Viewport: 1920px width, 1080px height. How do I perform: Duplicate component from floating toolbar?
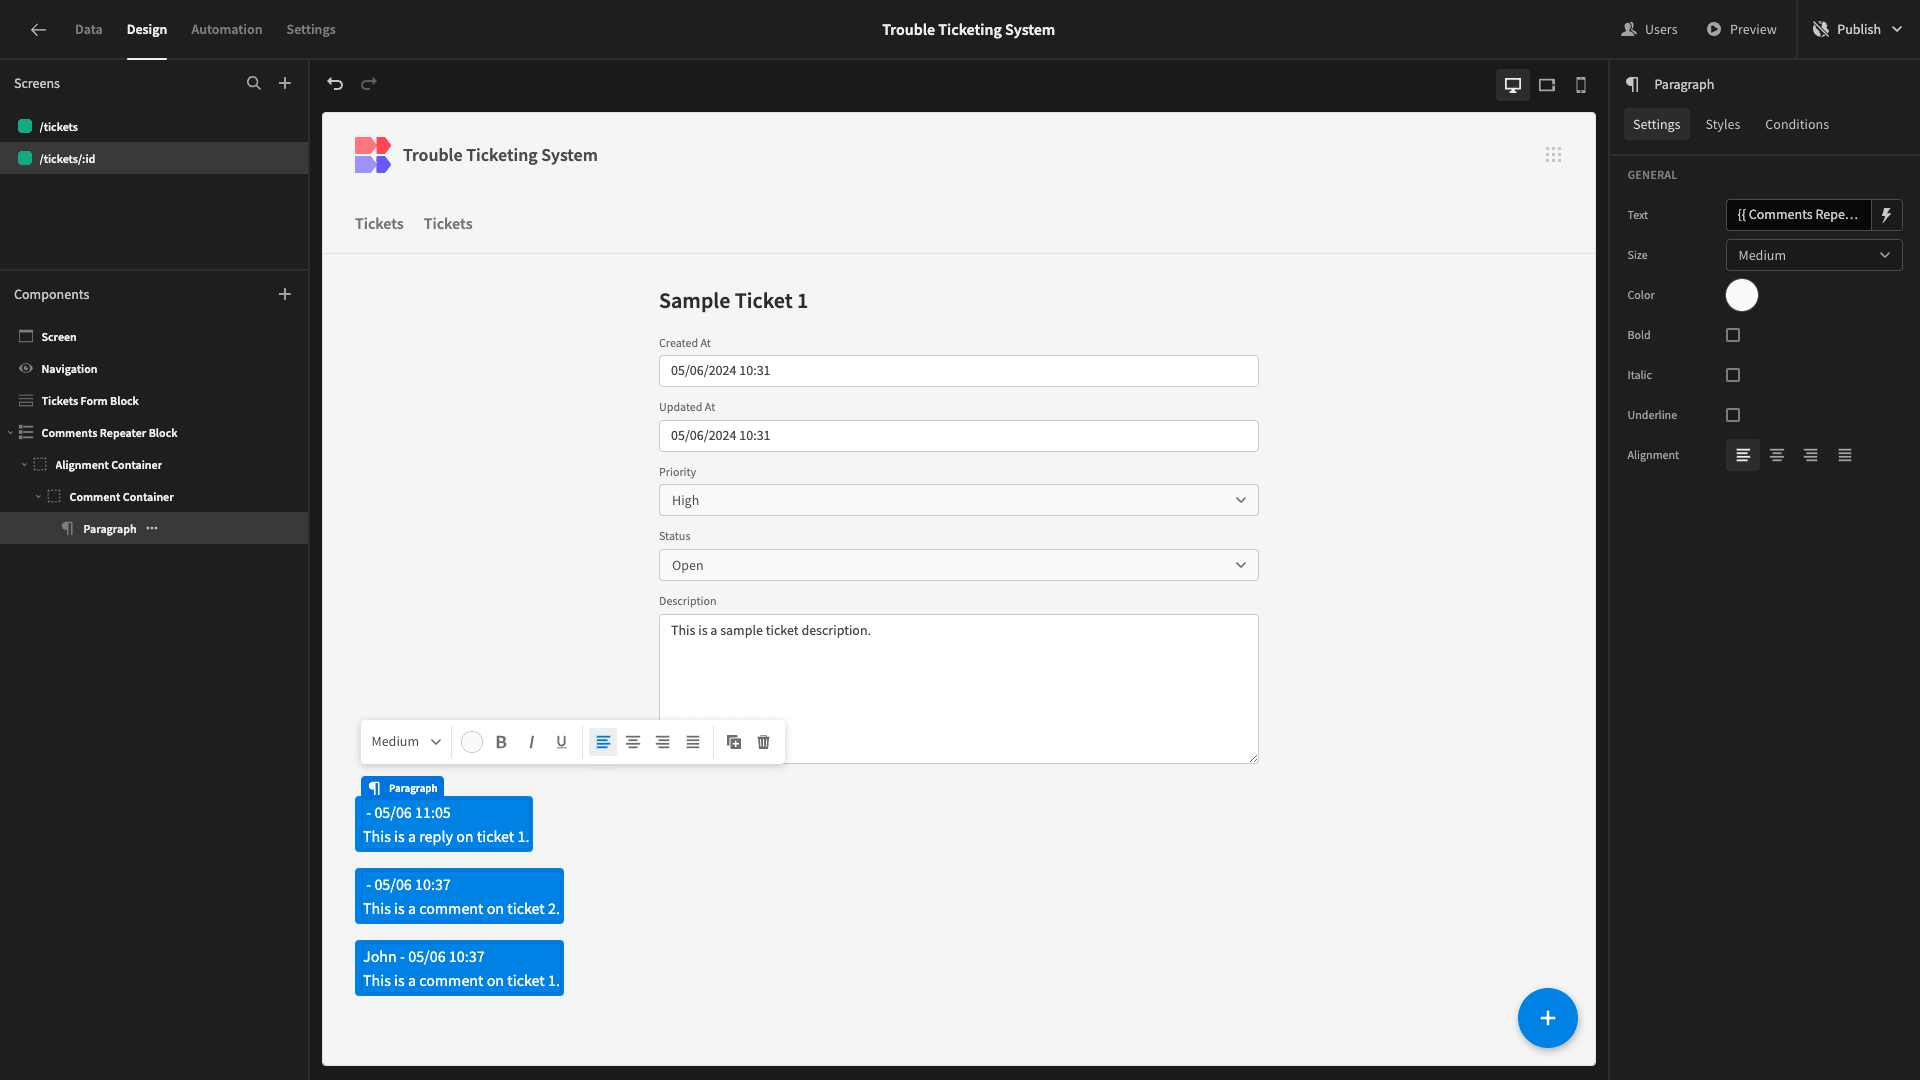(734, 742)
